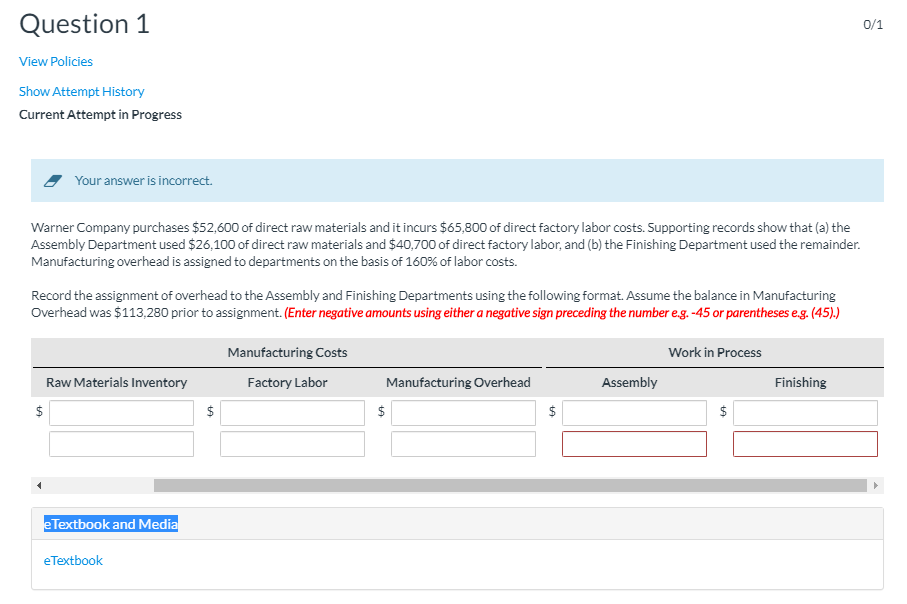Click the 'Assembly' column header

629,382
